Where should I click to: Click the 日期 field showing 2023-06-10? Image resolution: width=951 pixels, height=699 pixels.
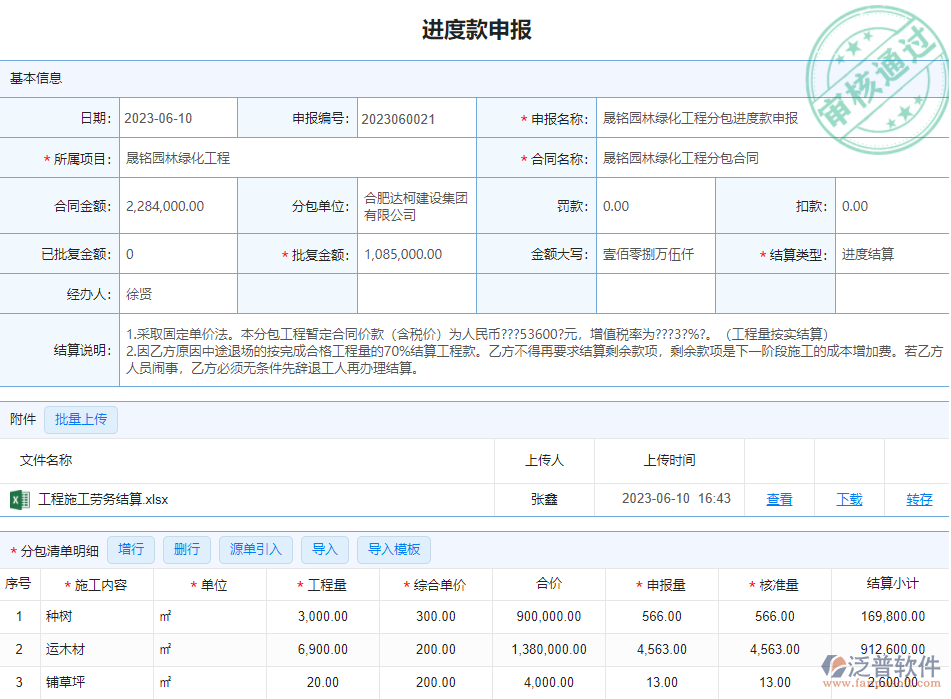(x=177, y=118)
